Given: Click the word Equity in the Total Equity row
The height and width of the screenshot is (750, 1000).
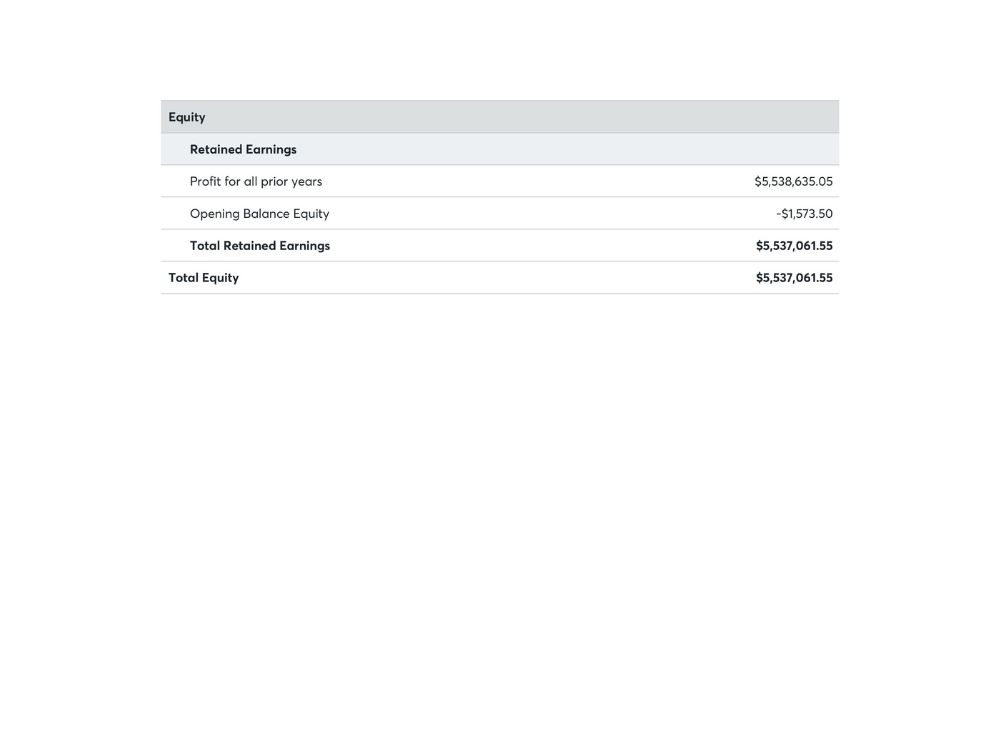Looking at the screenshot, I should point(221,278).
